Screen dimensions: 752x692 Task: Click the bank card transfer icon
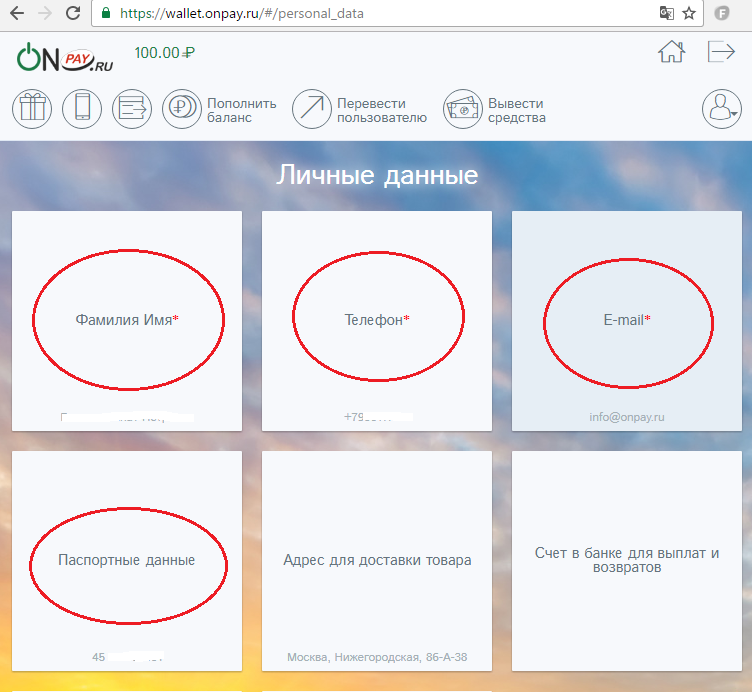132,108
